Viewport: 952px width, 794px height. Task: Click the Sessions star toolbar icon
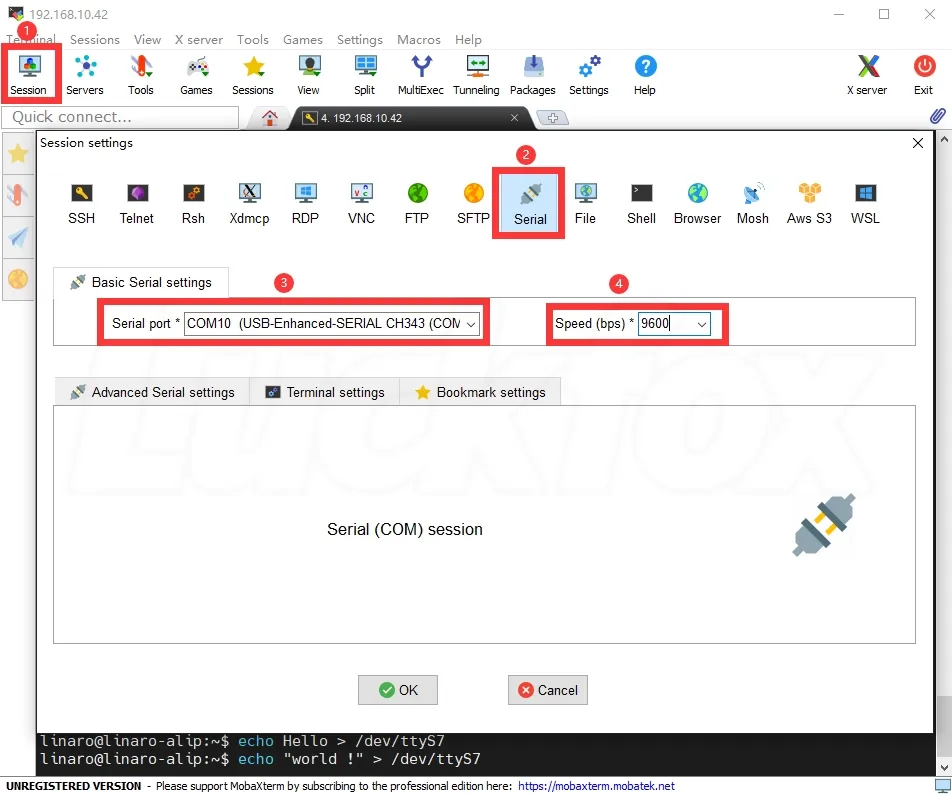(x=253, y=75)
